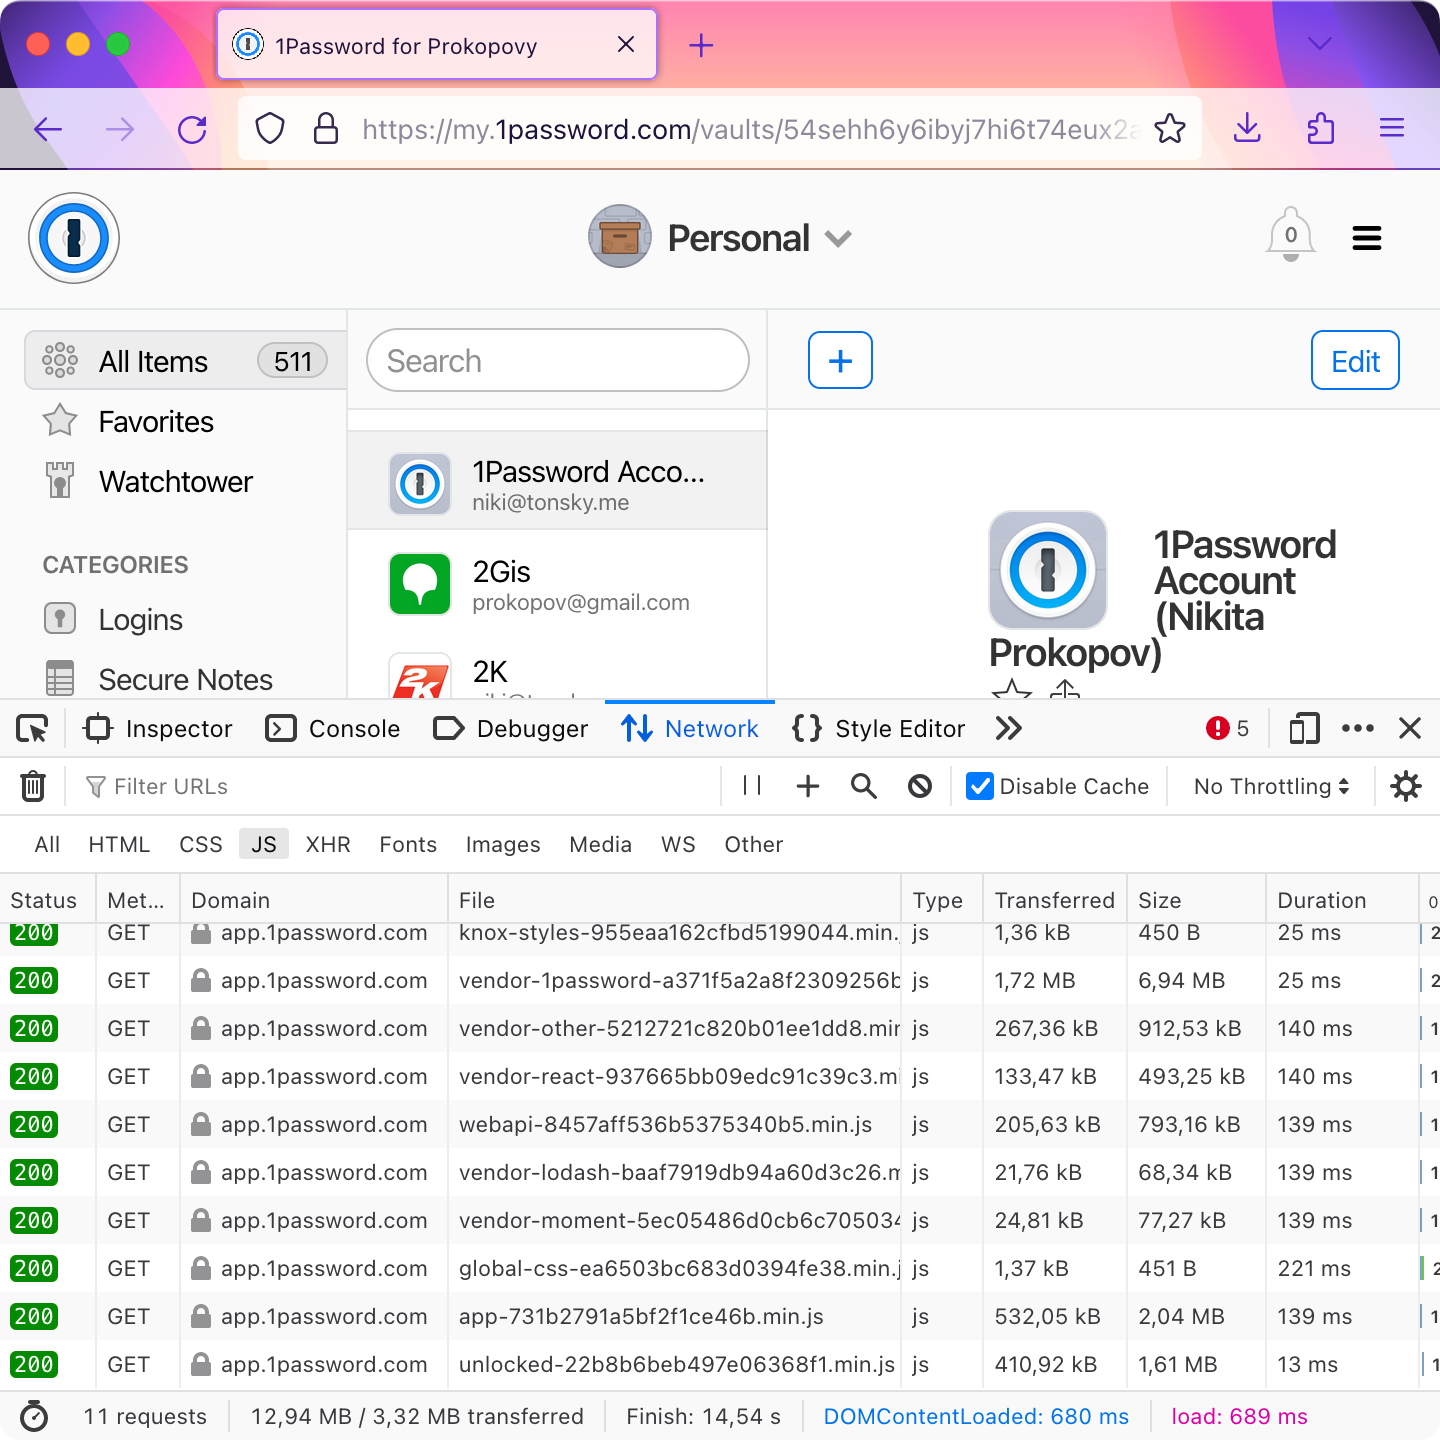
Task: Select the XHR request filter
Action: [328, 845]
